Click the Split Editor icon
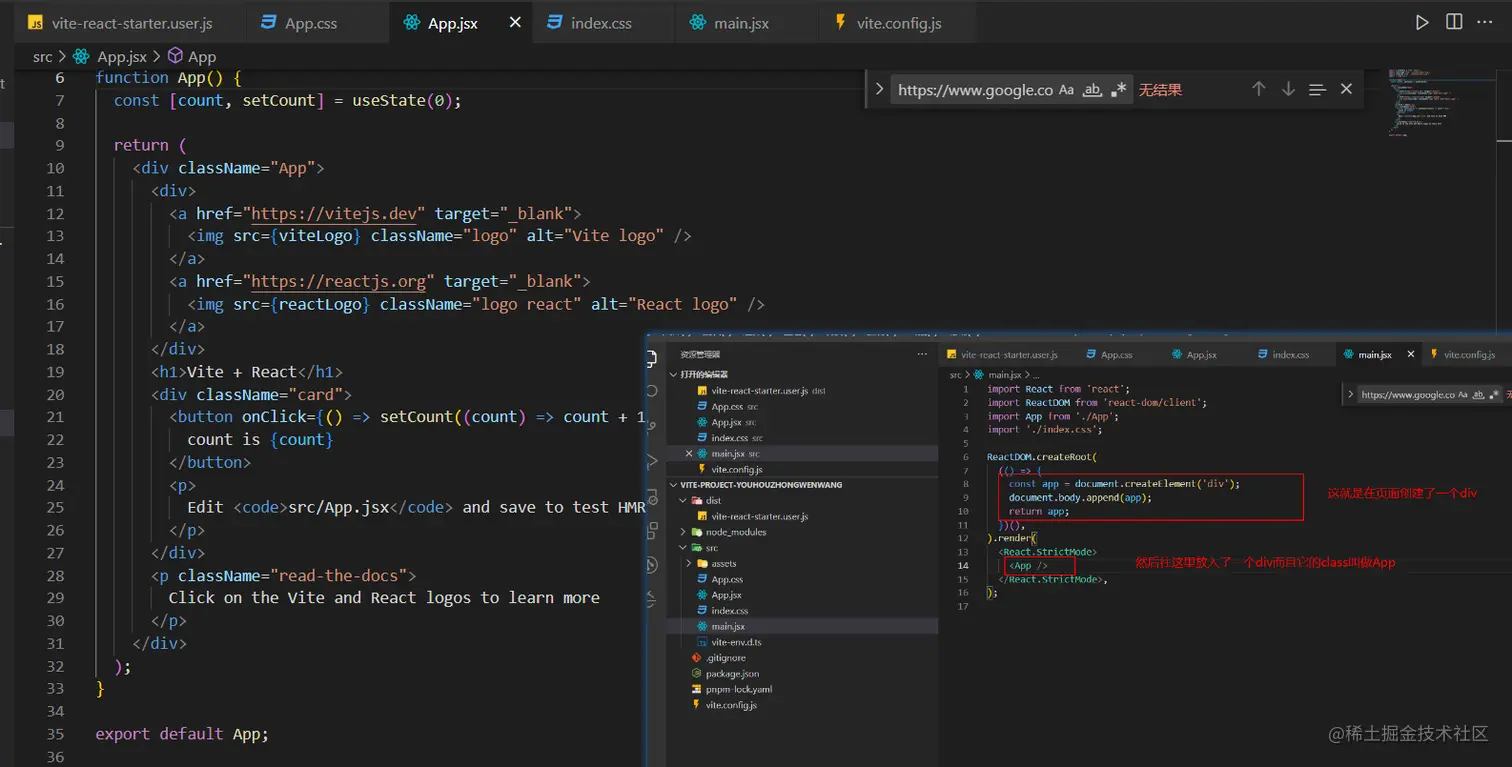Viewport: 1512px width, 767px height. point(1454,23)
